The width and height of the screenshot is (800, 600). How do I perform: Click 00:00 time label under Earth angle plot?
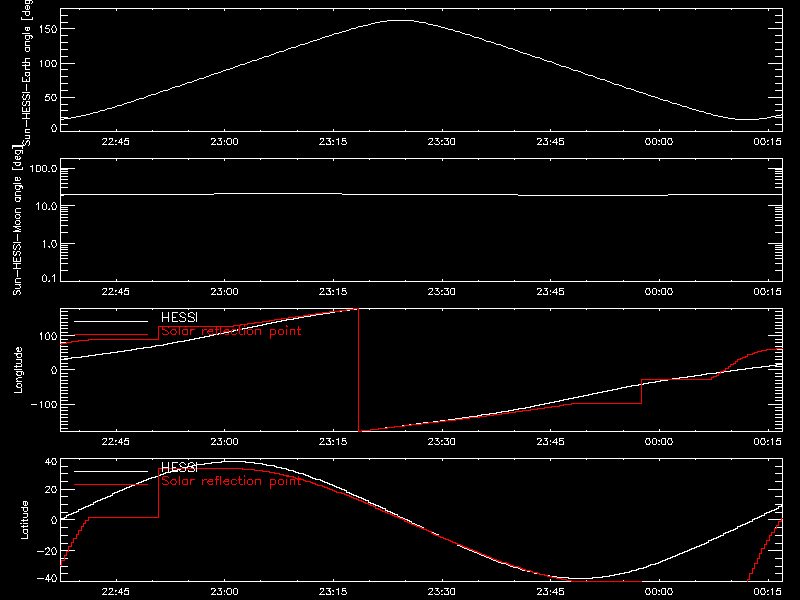click(659, 142)
